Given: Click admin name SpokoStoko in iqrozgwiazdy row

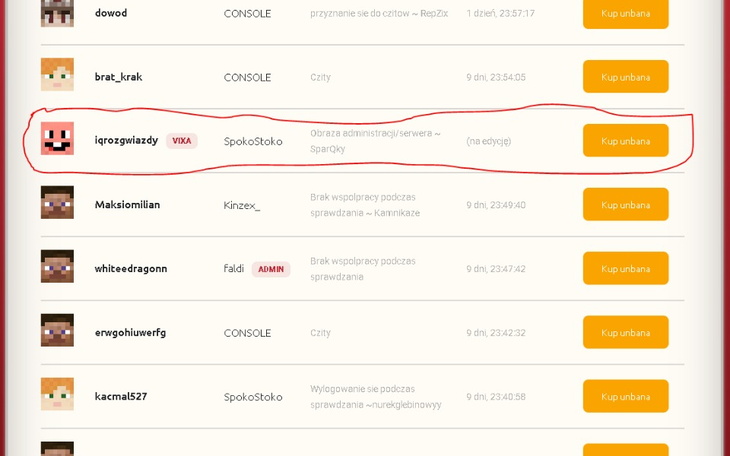Looking at the screenshot, I should click(253, 141).
